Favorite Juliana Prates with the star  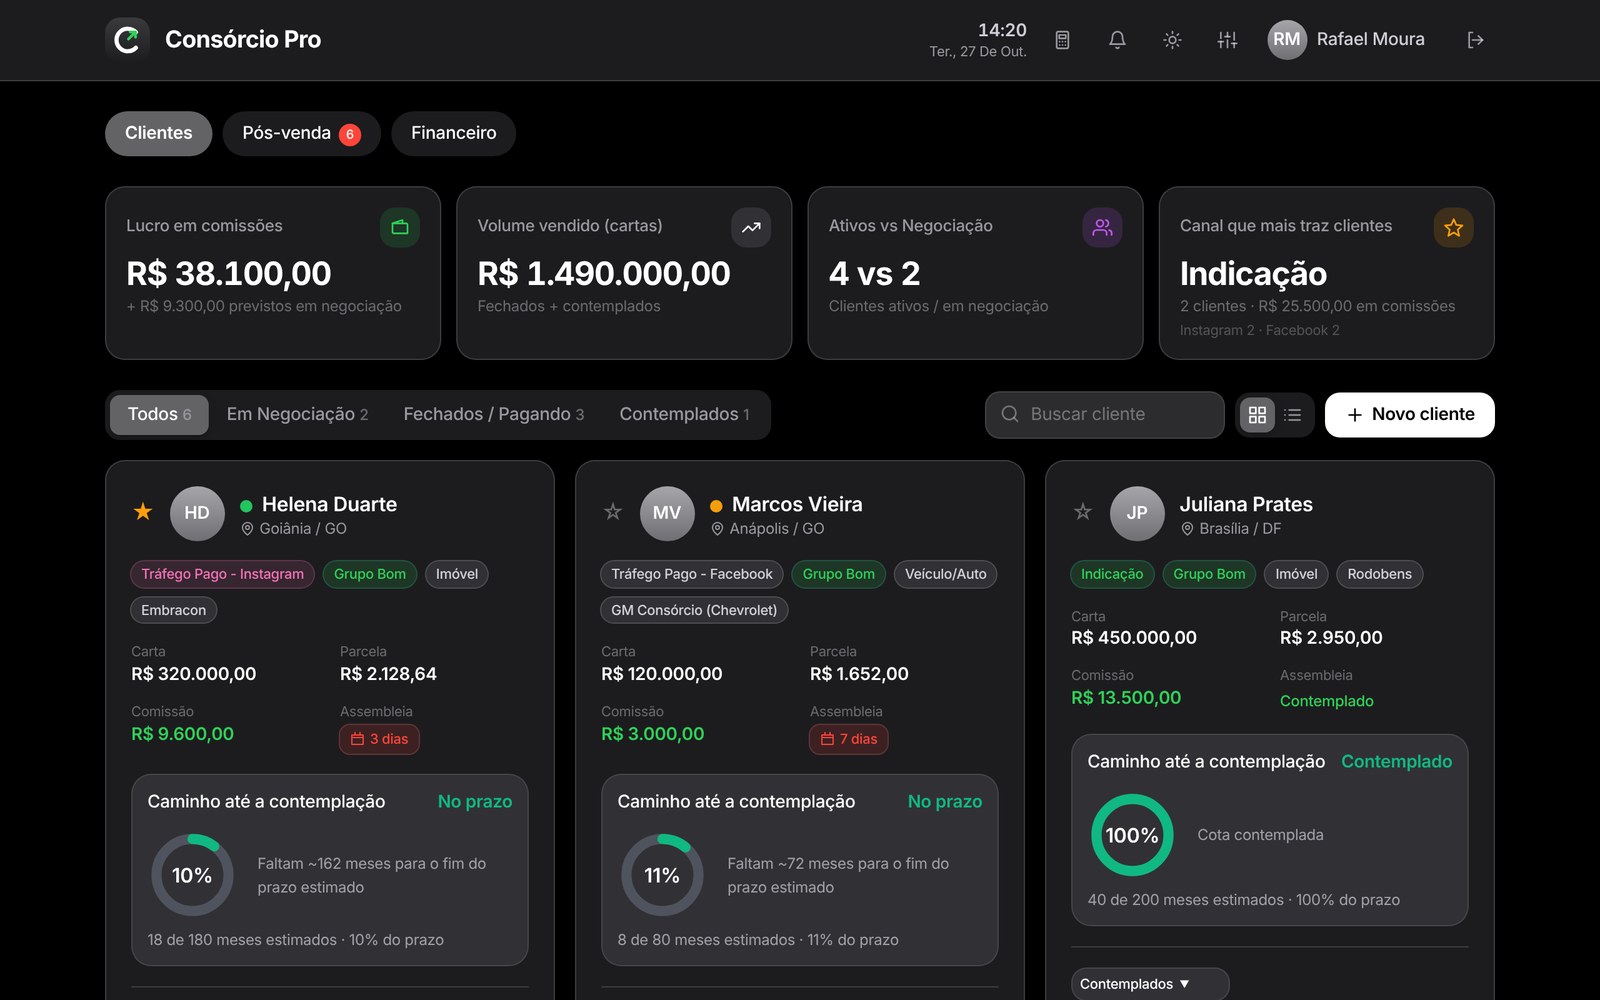(x=1083, y=512)
